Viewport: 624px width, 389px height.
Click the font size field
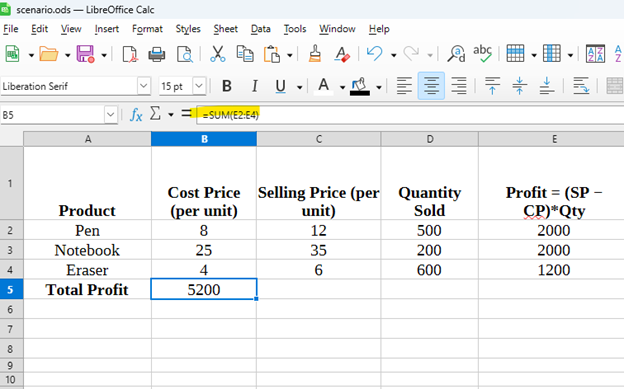pyautogui.click(x=176, y=86)
